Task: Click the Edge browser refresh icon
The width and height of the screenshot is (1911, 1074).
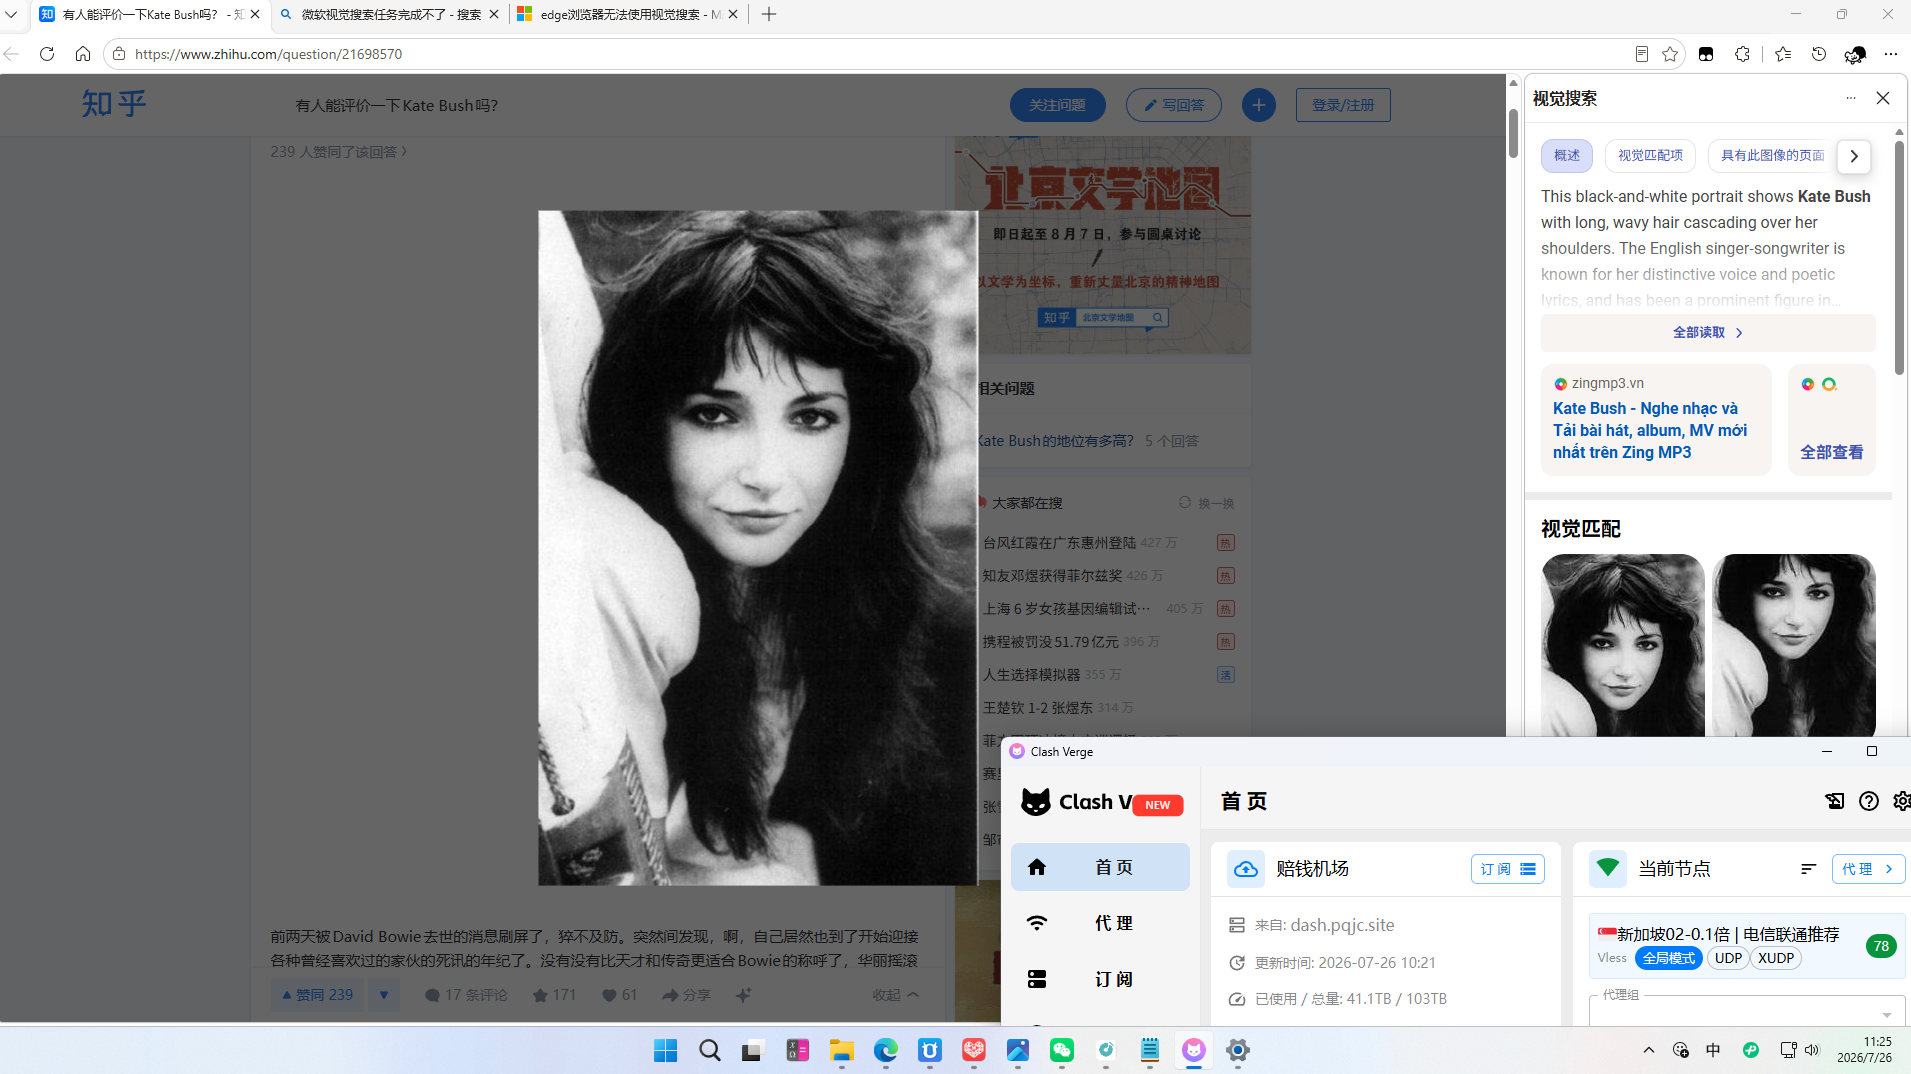Action: tap(47, 54)
